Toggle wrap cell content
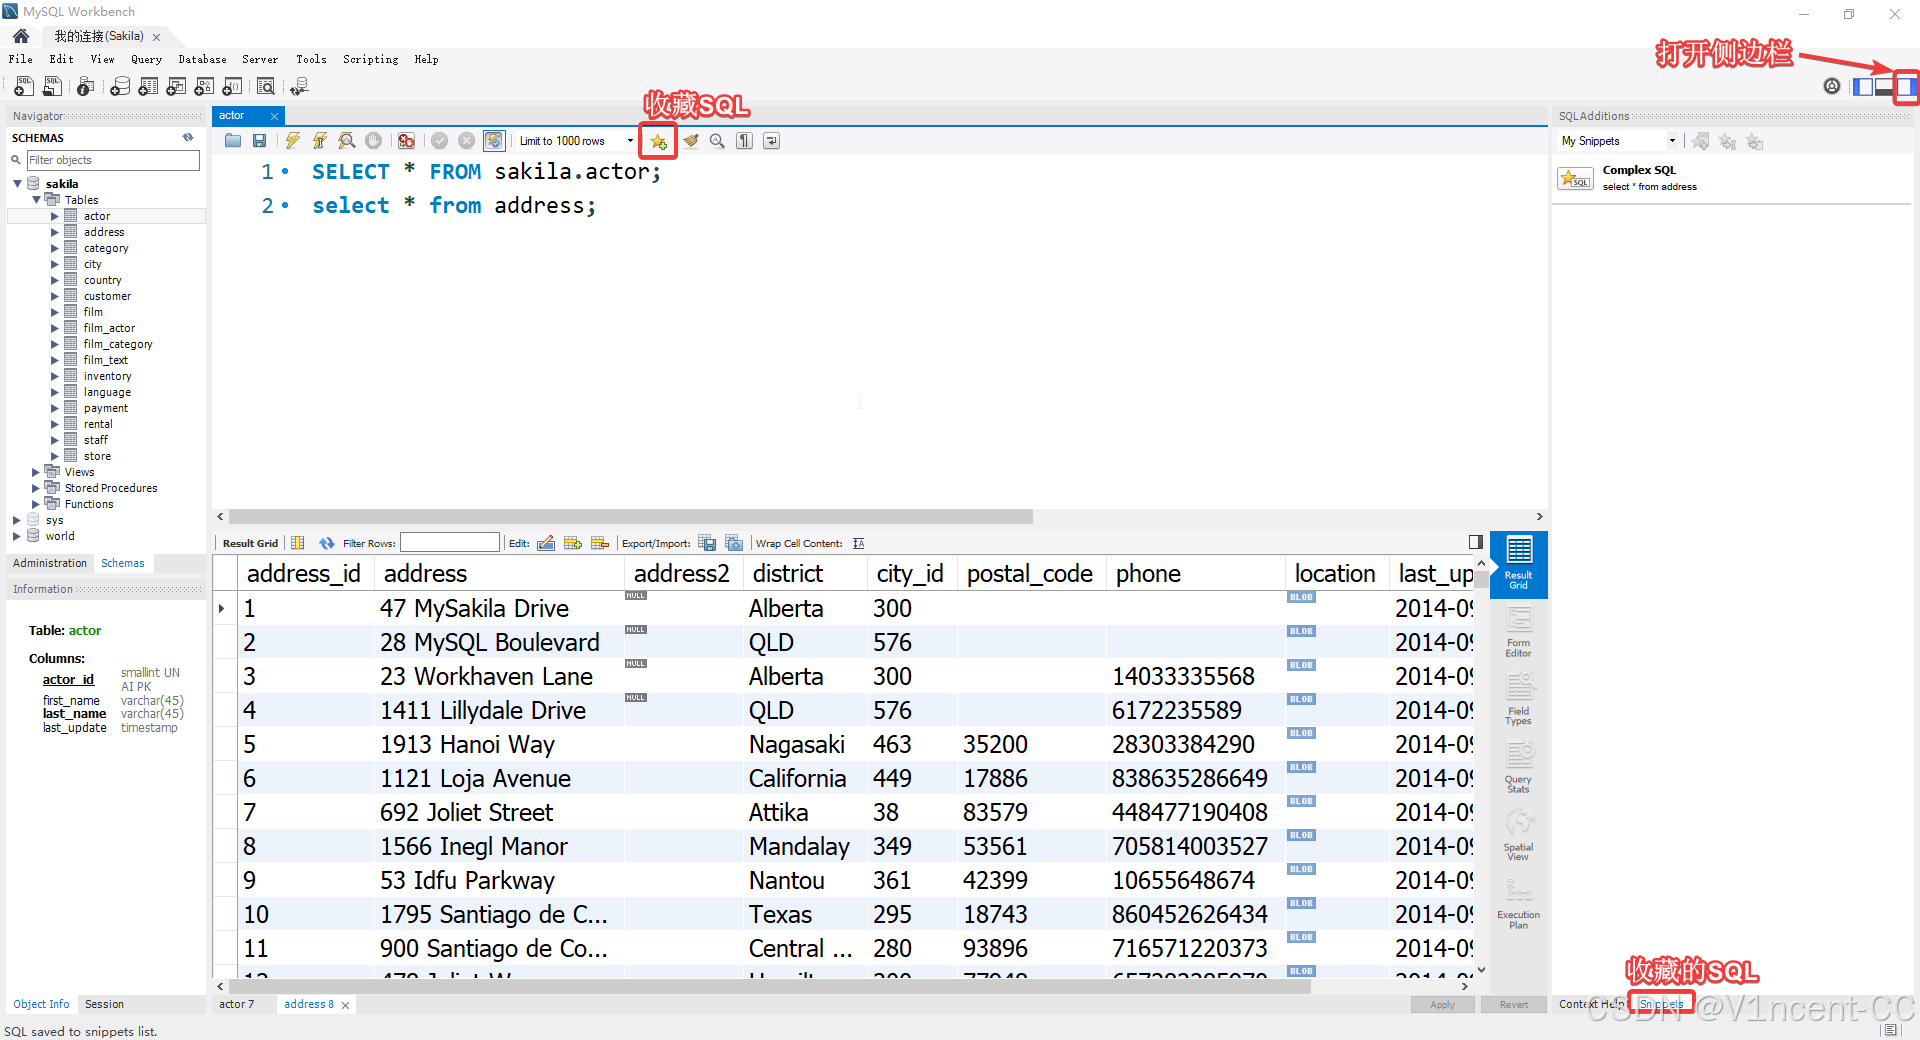Image resolution: width=1920 pixels, height=1040 pixels. (858, 543)
